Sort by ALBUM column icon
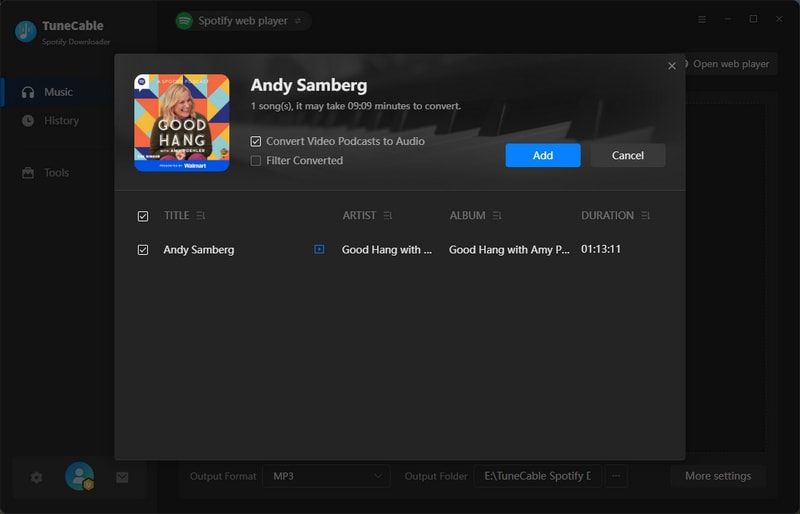 tap(497, 216)
